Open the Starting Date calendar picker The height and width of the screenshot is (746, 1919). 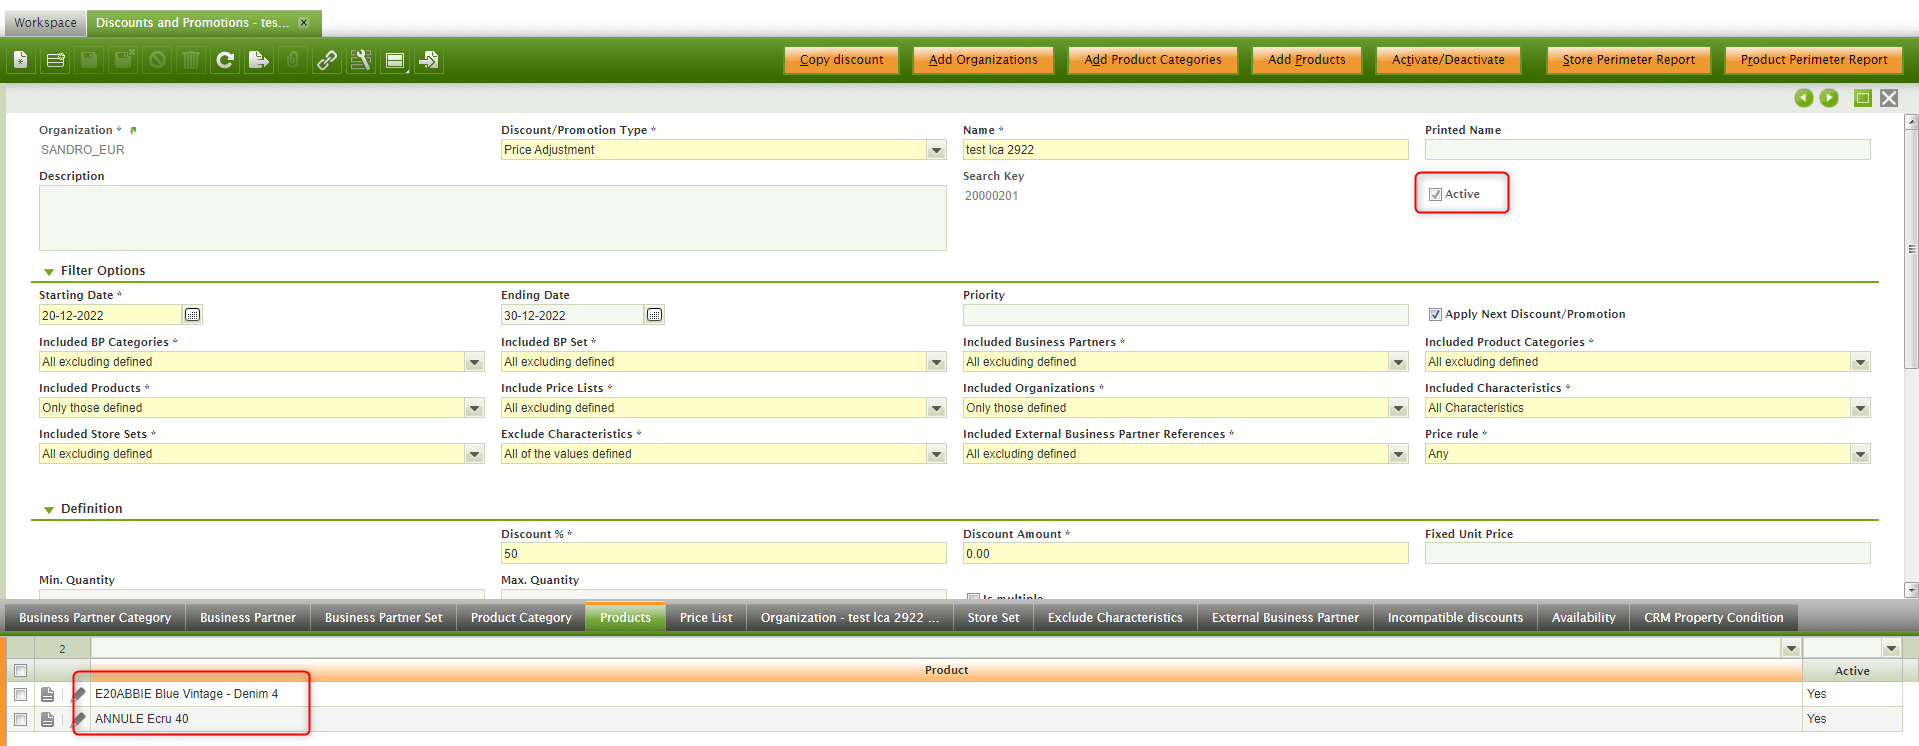coord(193,315)
